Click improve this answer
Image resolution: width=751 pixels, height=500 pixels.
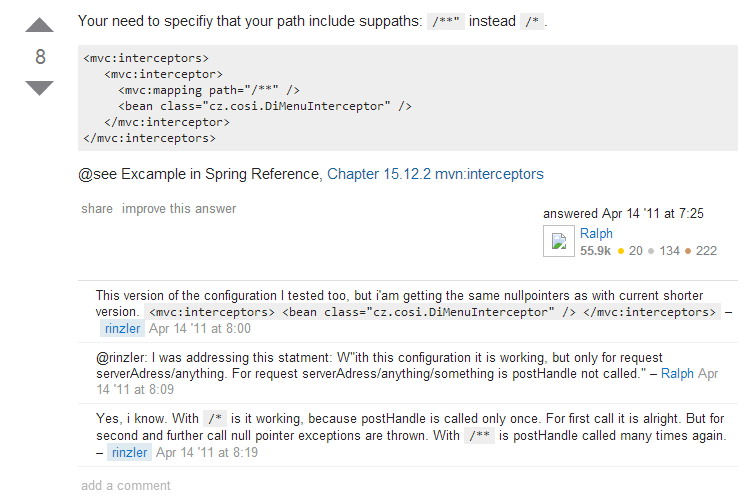[179, 209]
